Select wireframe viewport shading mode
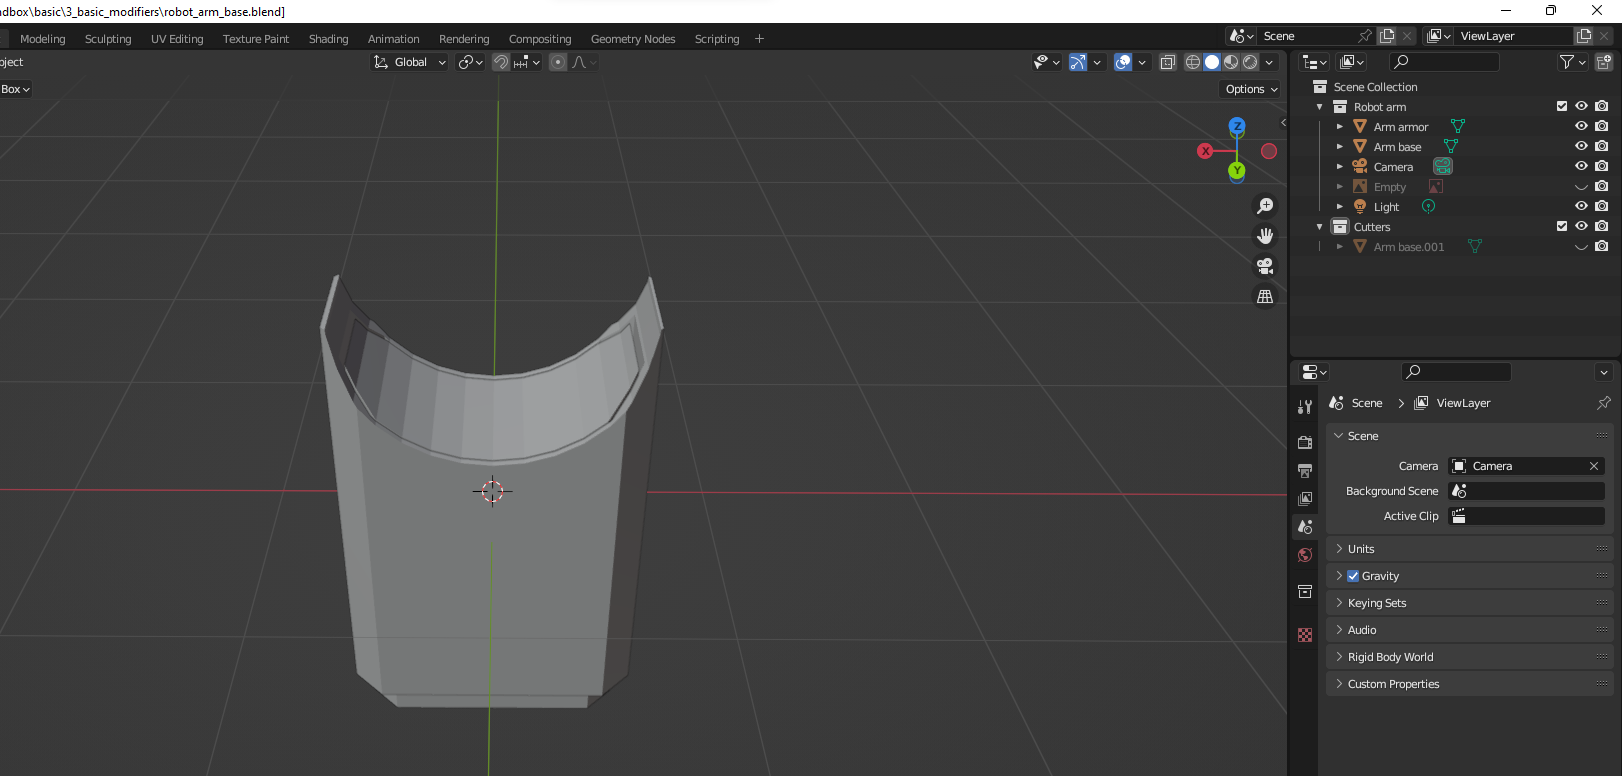Screen dimensions: 1622x776 (x=1193, y=62)
